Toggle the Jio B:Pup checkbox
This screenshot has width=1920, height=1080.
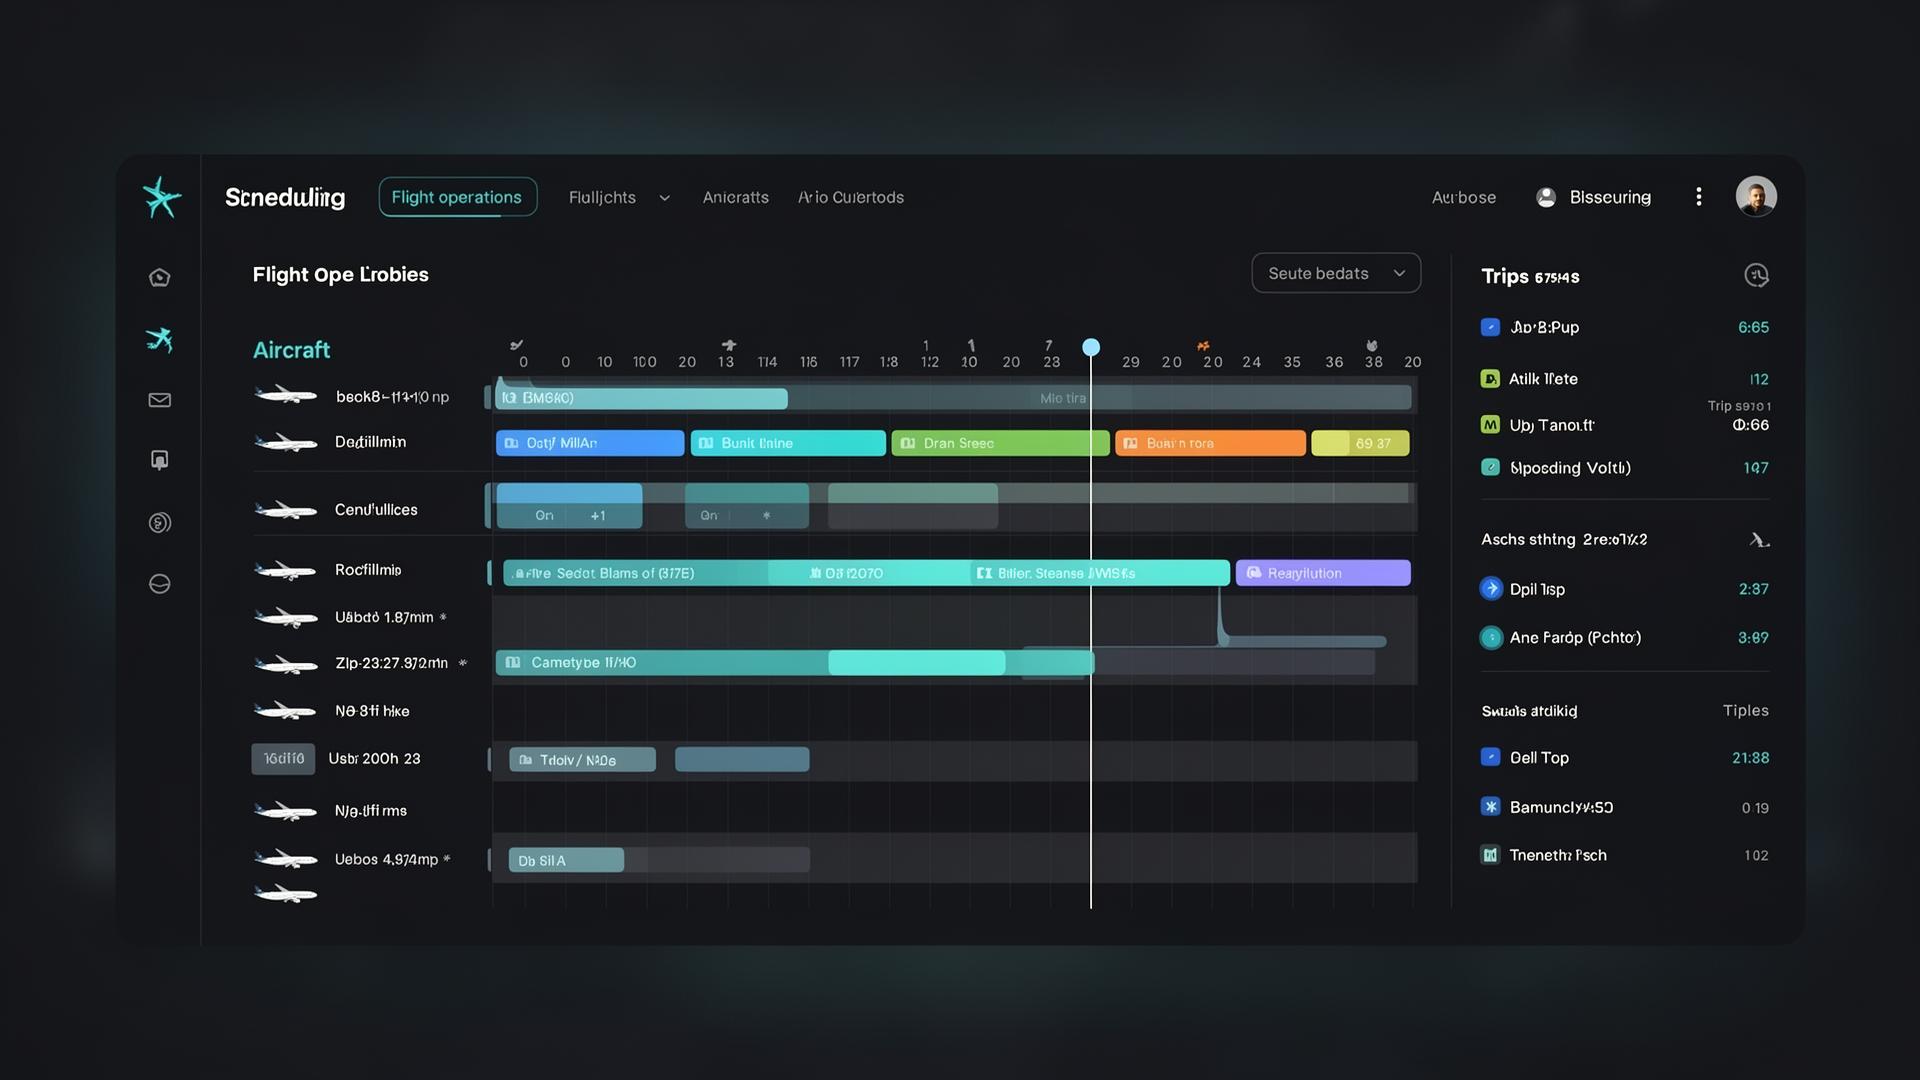pos(1490,327)
